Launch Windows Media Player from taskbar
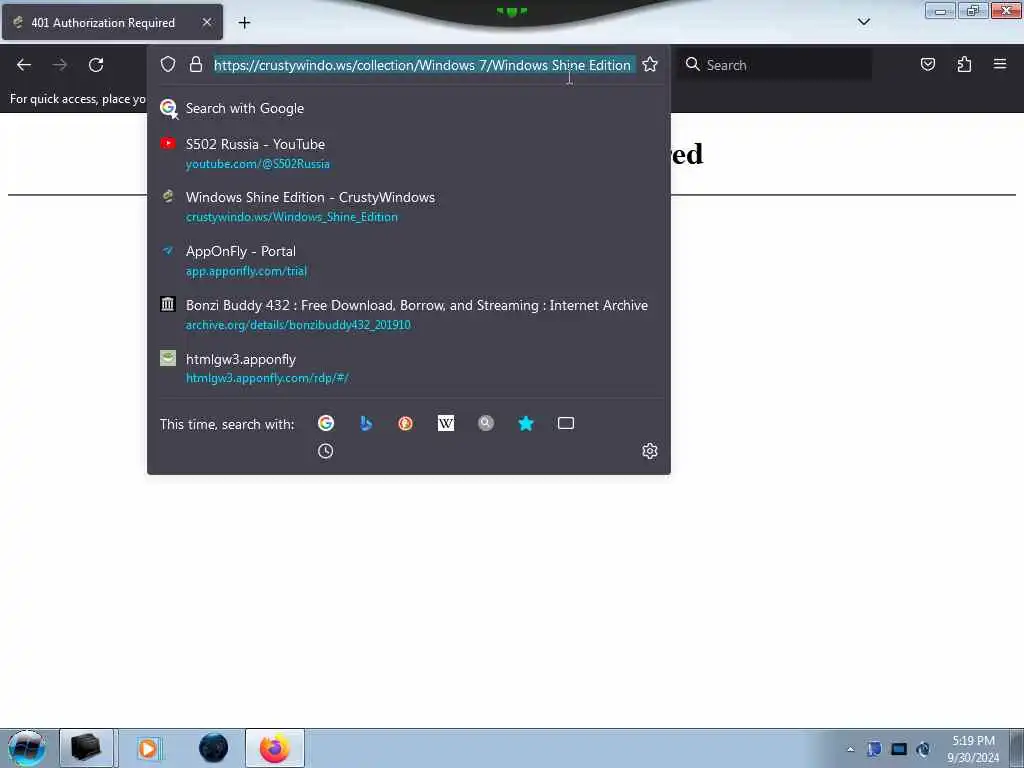 148,748
